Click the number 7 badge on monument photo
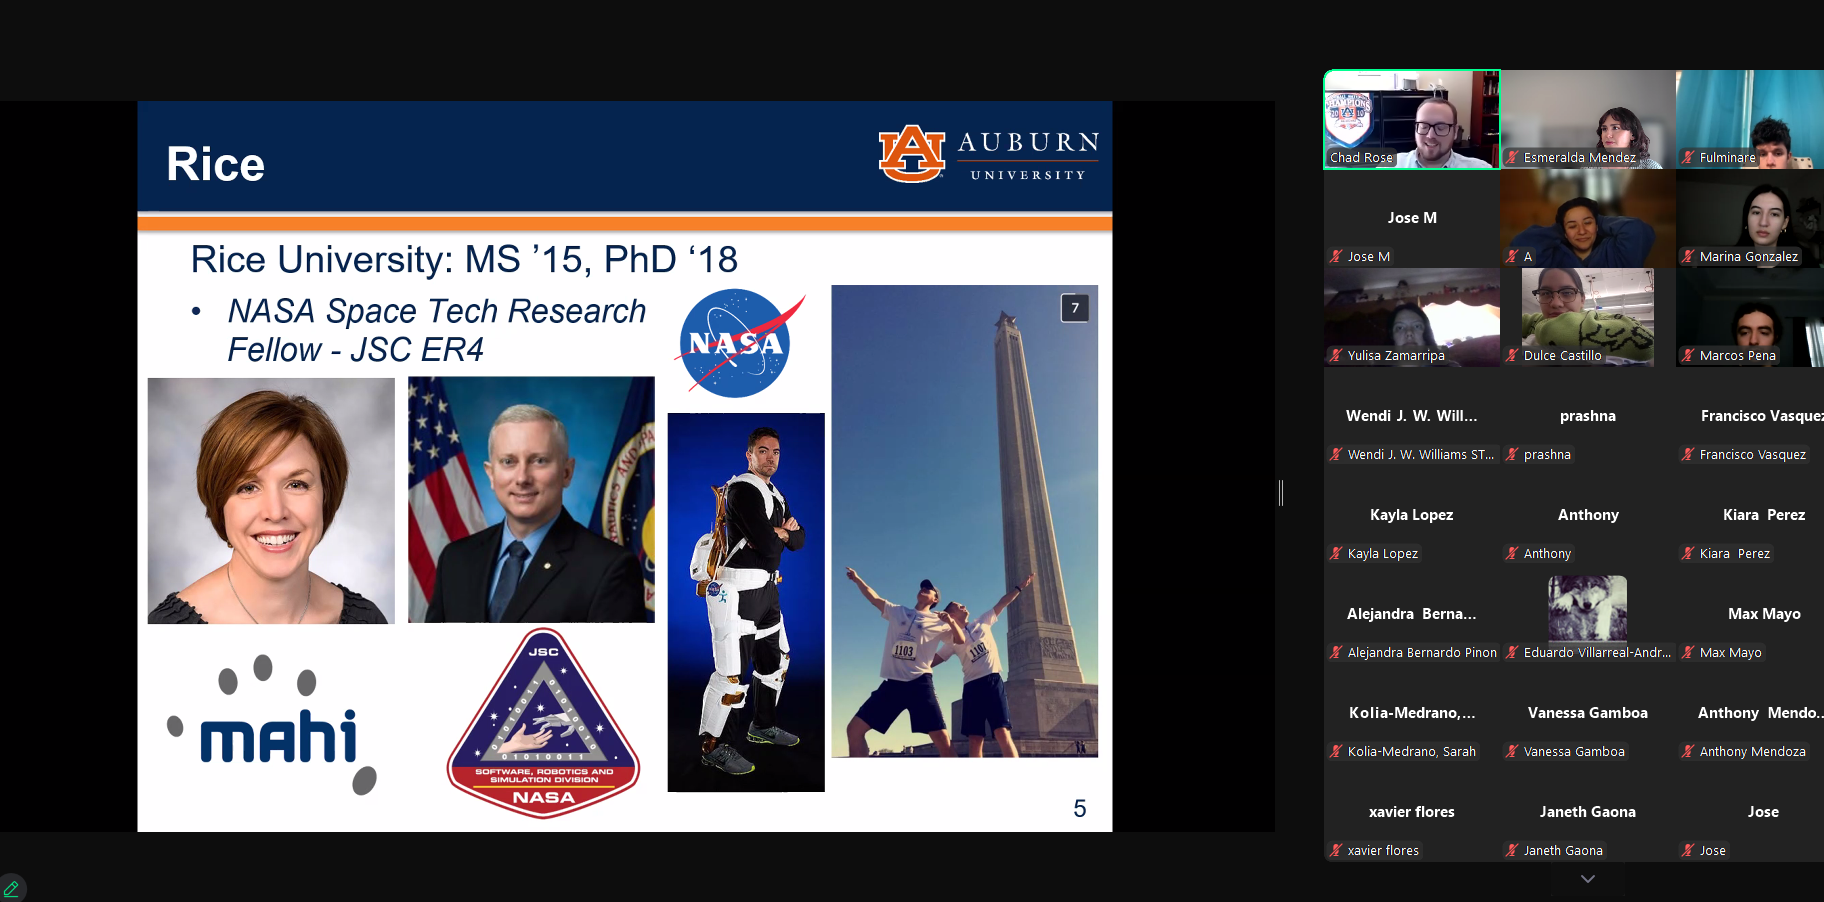 point(1075,308)
